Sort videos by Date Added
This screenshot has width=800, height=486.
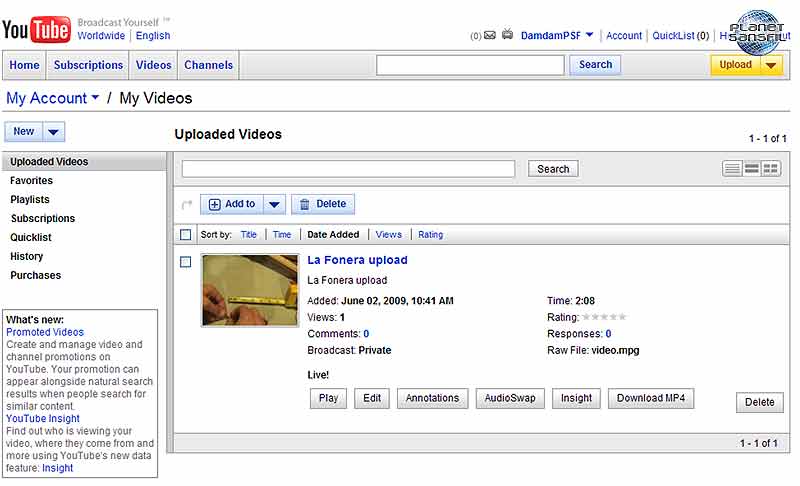[x=333, y=235]
